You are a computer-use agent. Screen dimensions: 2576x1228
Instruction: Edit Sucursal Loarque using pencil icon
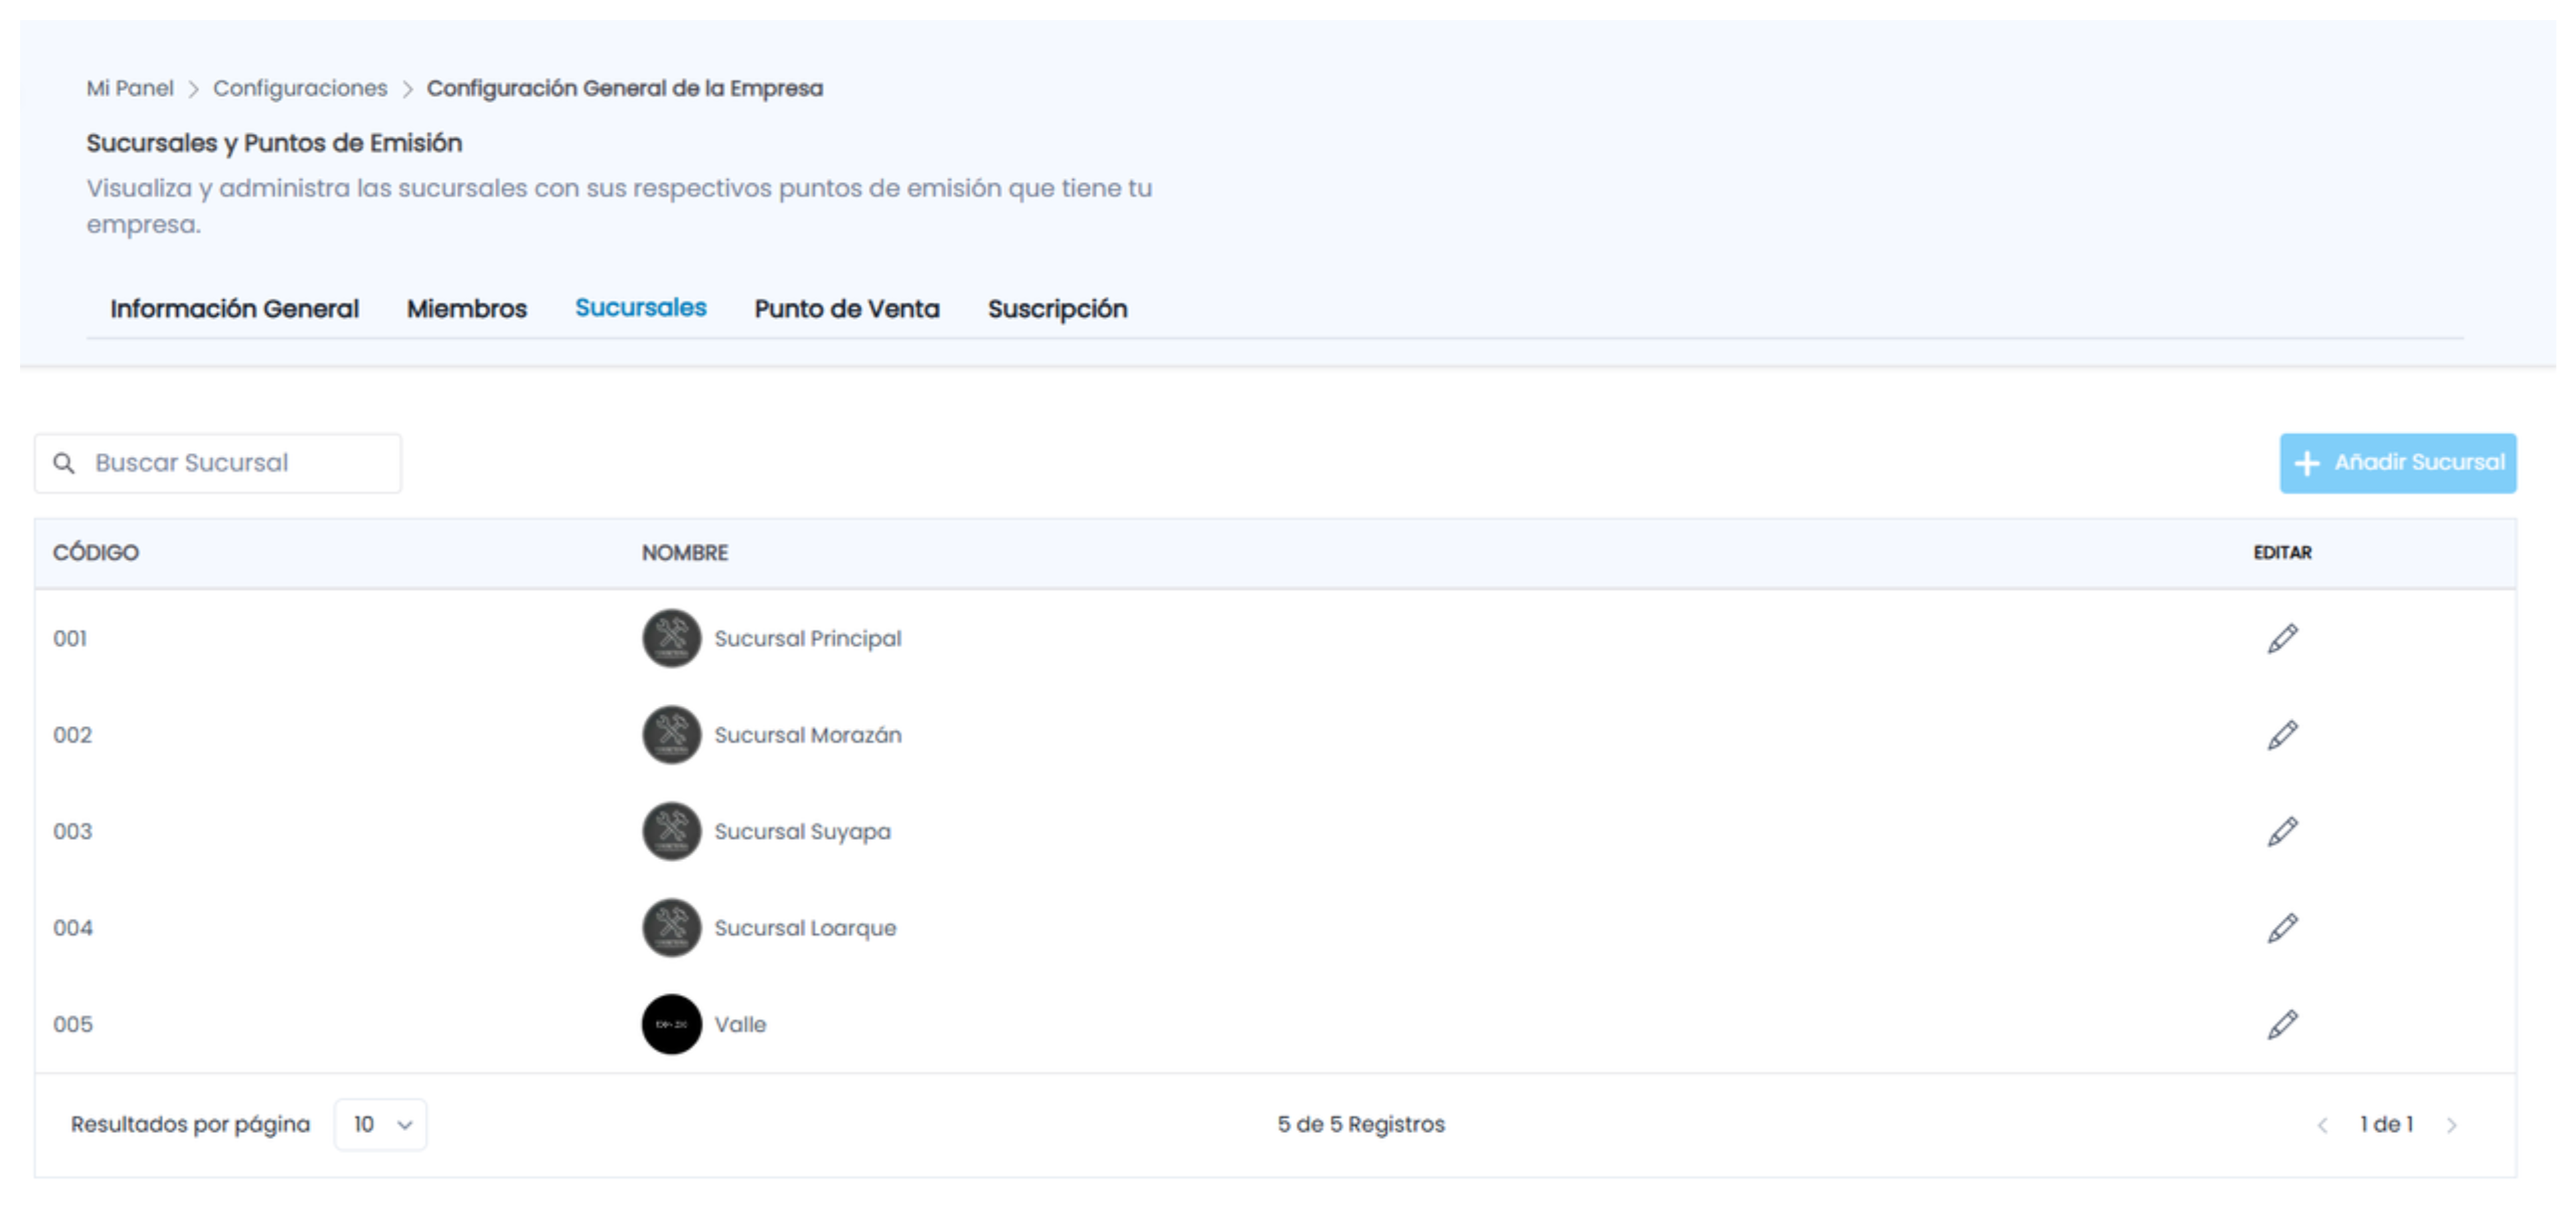click(2282, 928)
